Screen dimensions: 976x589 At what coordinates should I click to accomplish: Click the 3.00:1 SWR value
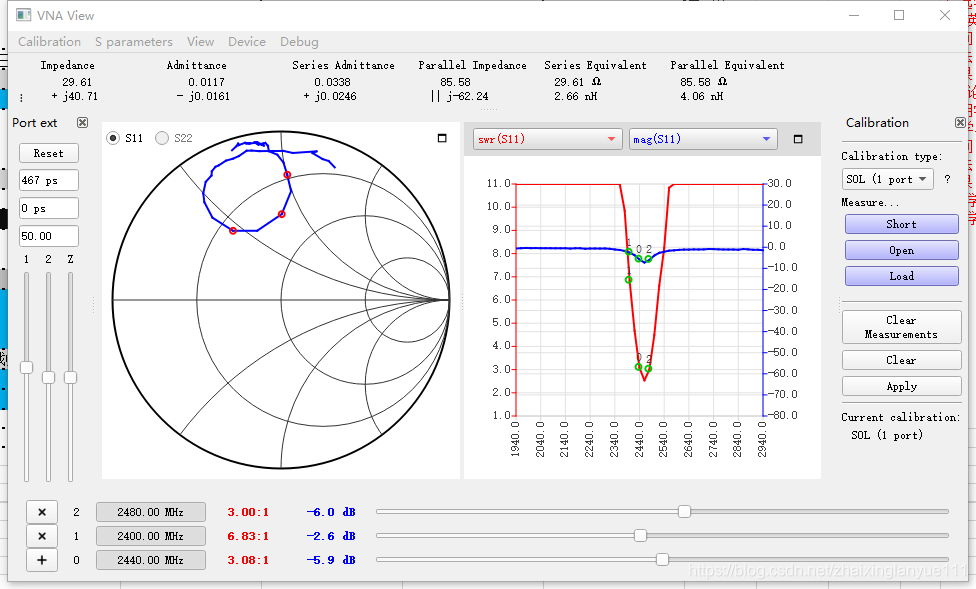click(x=248, y=512)
